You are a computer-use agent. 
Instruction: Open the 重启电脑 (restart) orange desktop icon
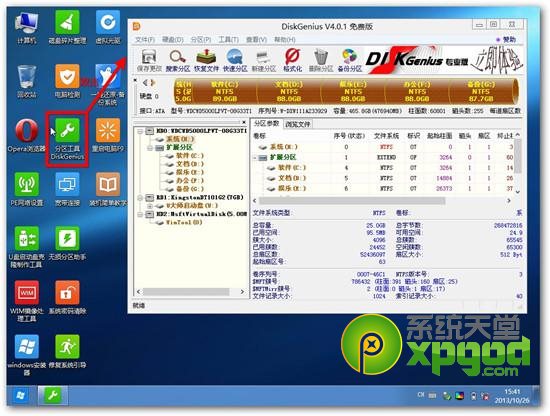coord(108,135)
